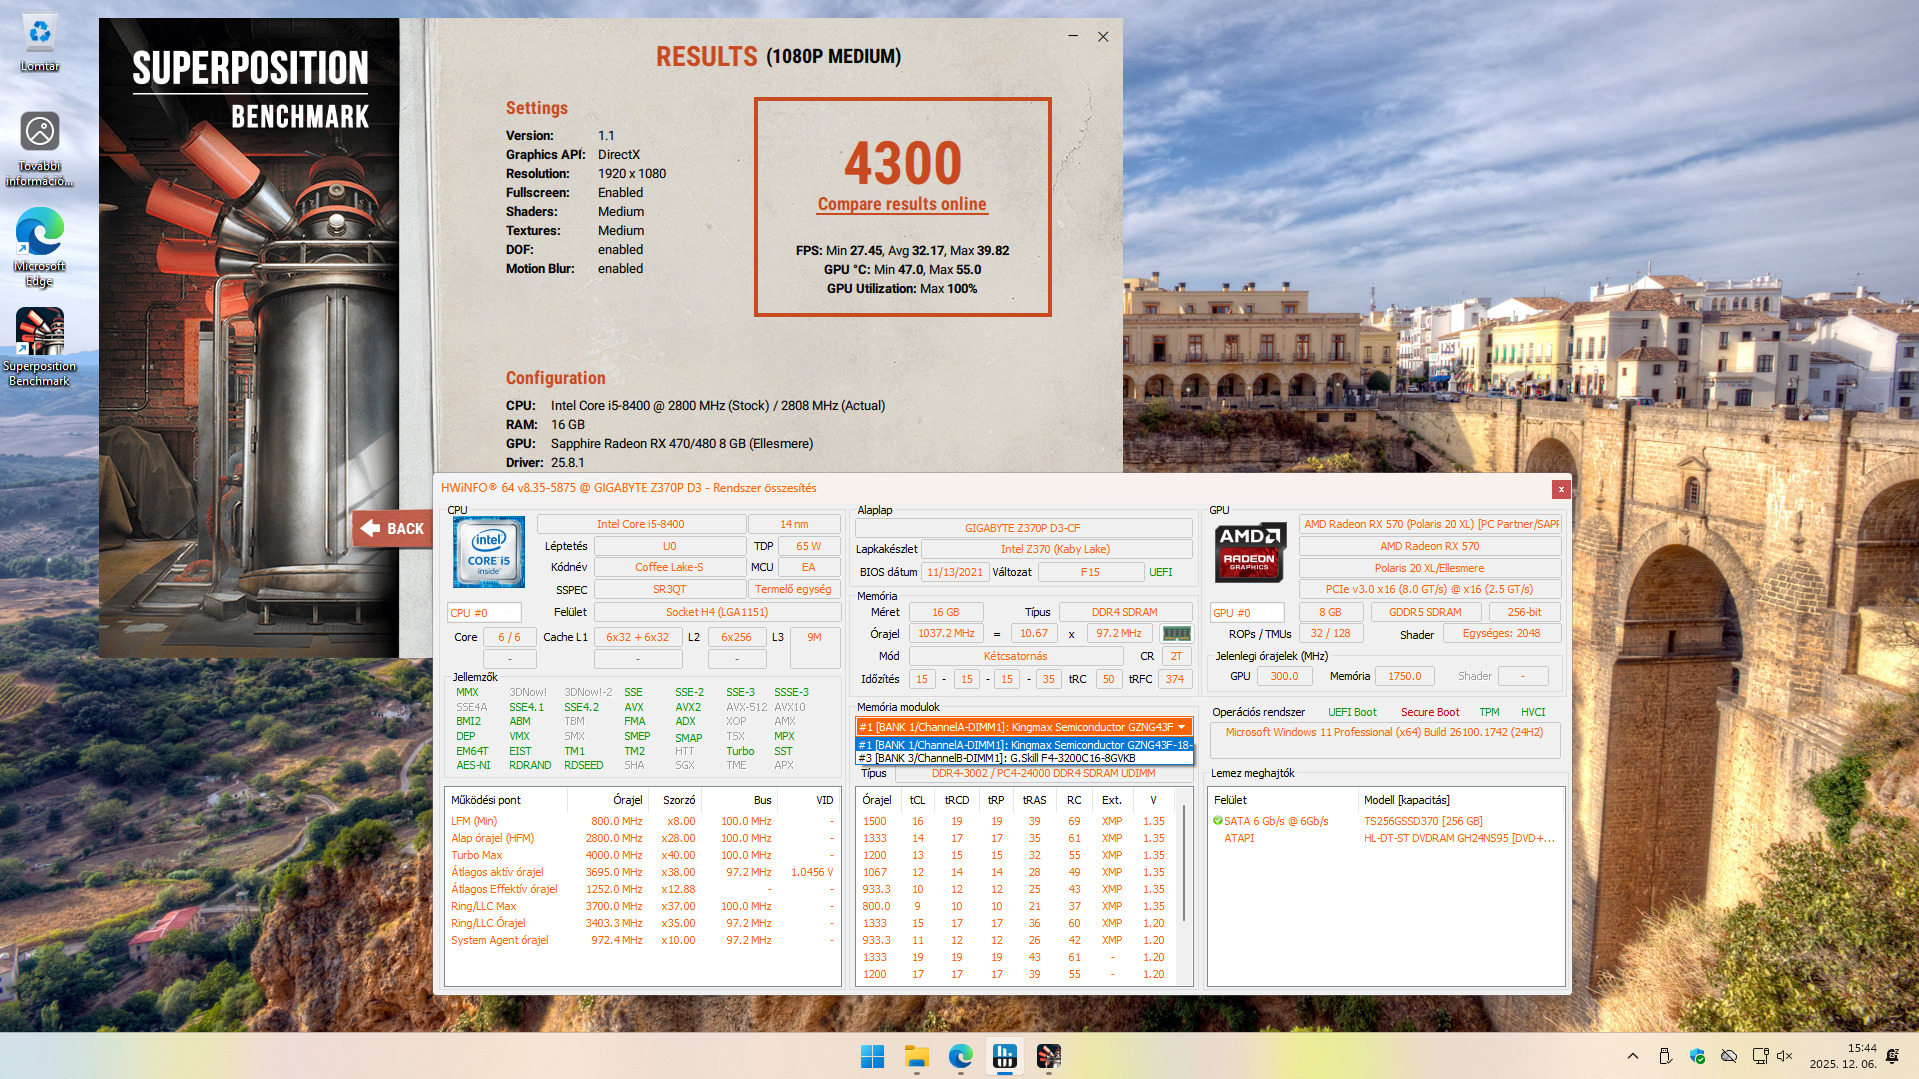
Task: Open Windows Security from the tray
Action: [x=1697, y=1056]
